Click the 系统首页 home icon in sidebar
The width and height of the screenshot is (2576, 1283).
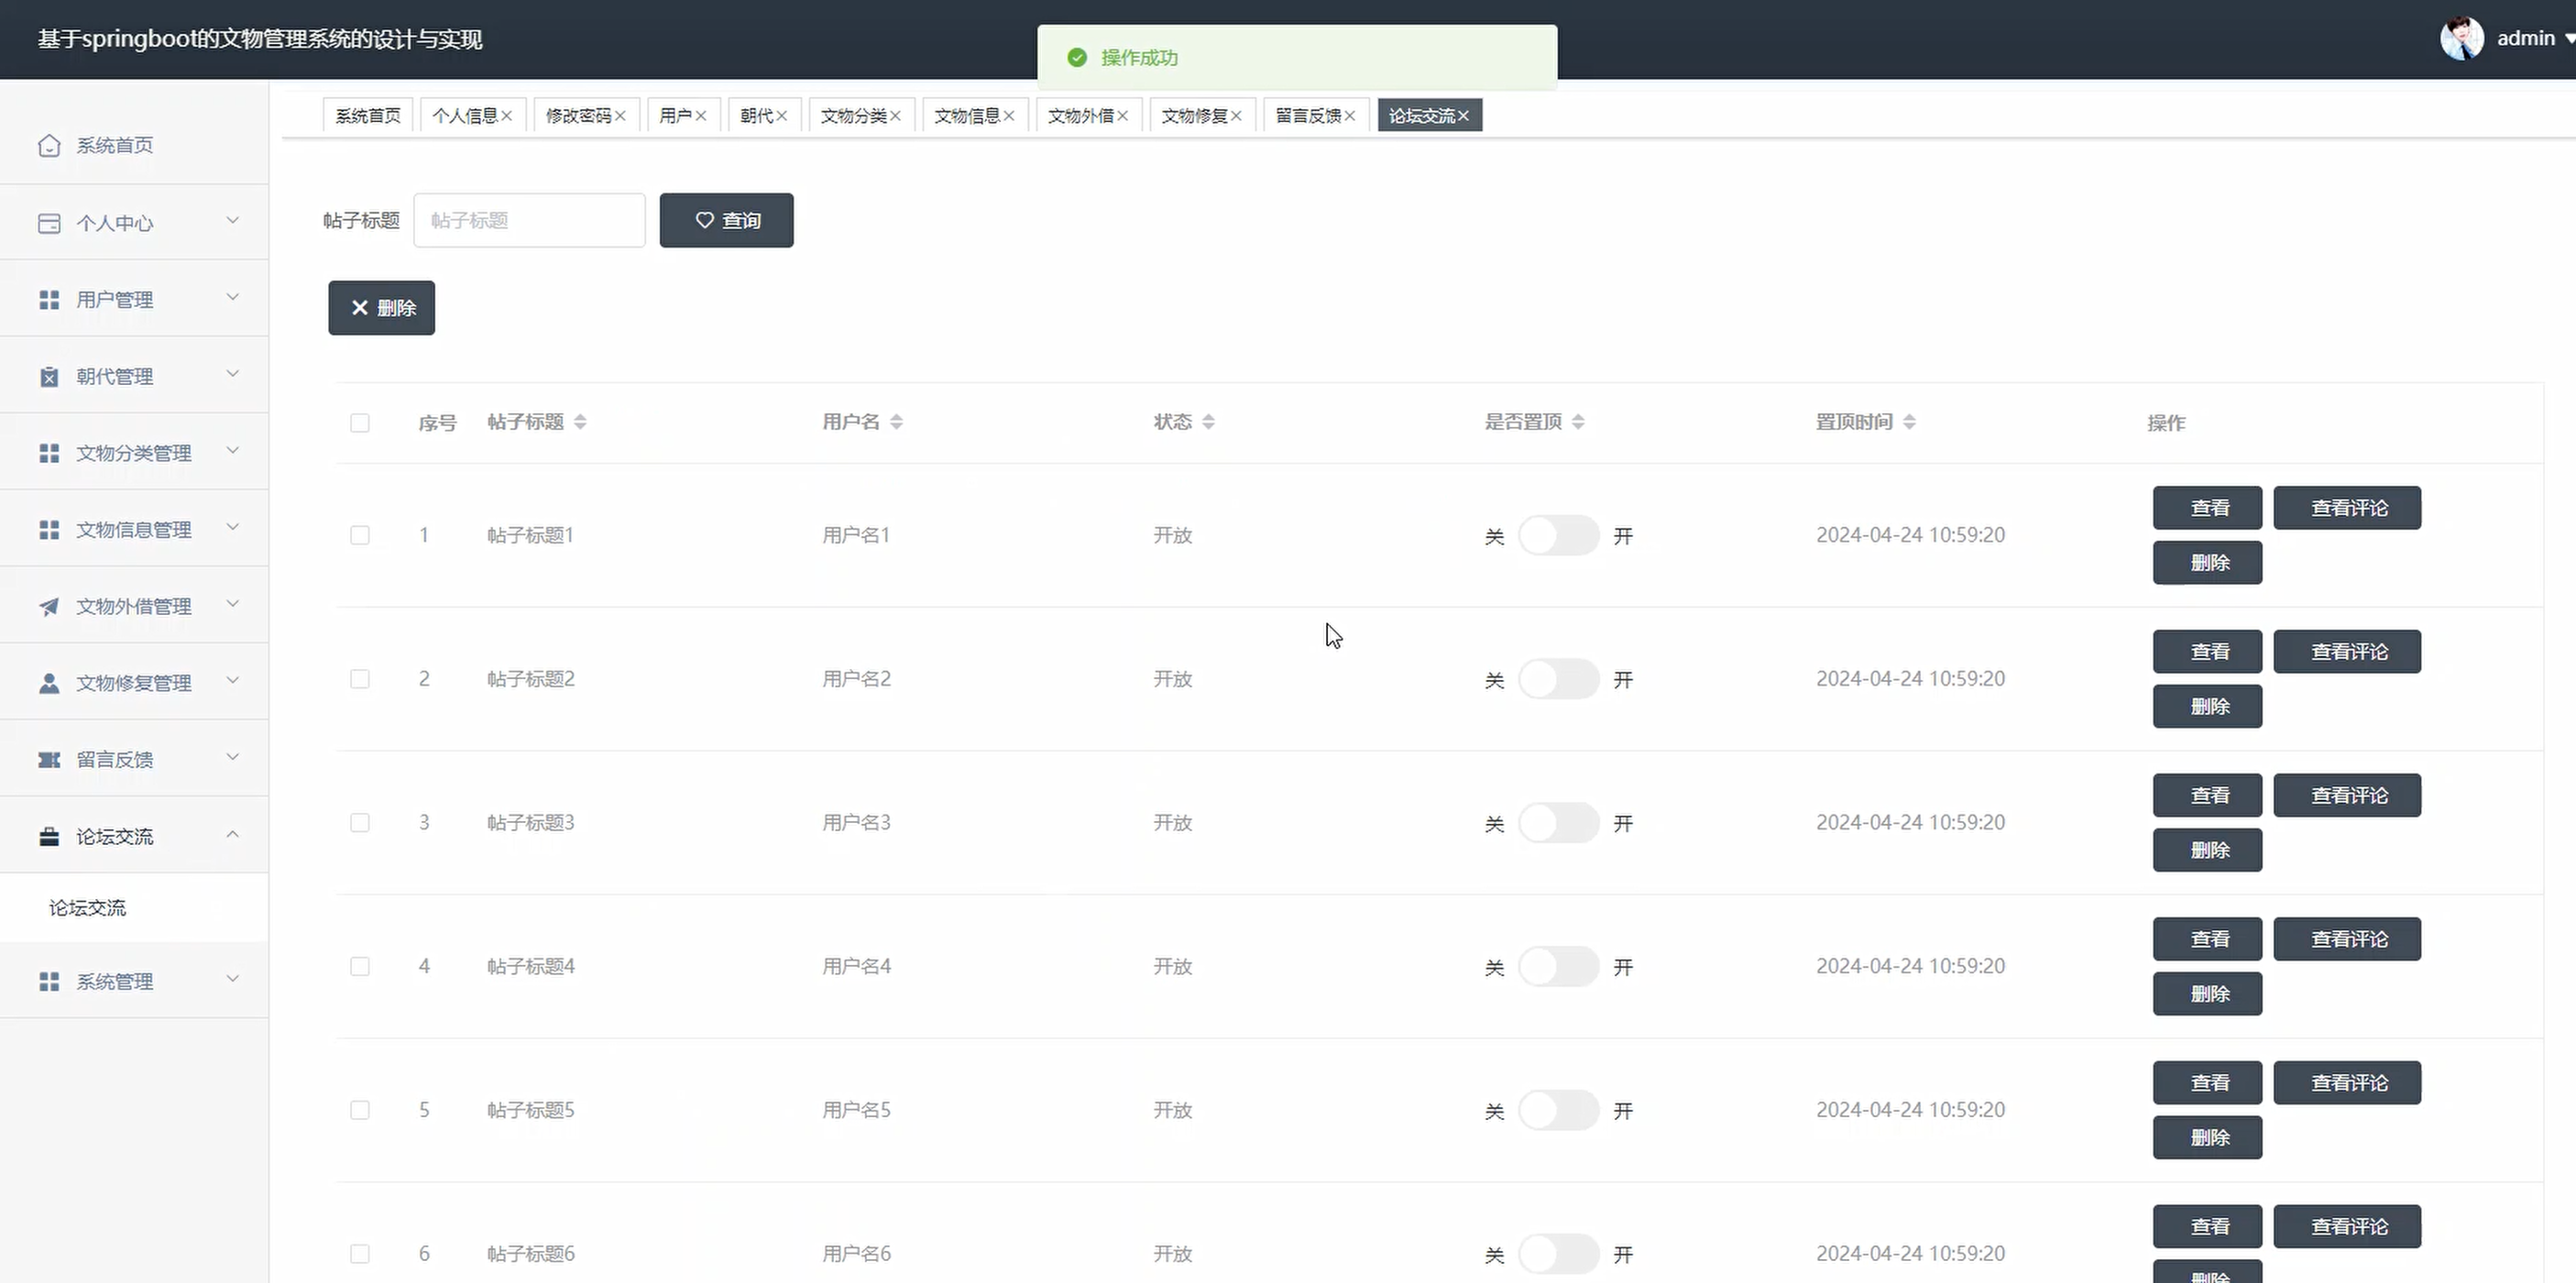(49, 146)
